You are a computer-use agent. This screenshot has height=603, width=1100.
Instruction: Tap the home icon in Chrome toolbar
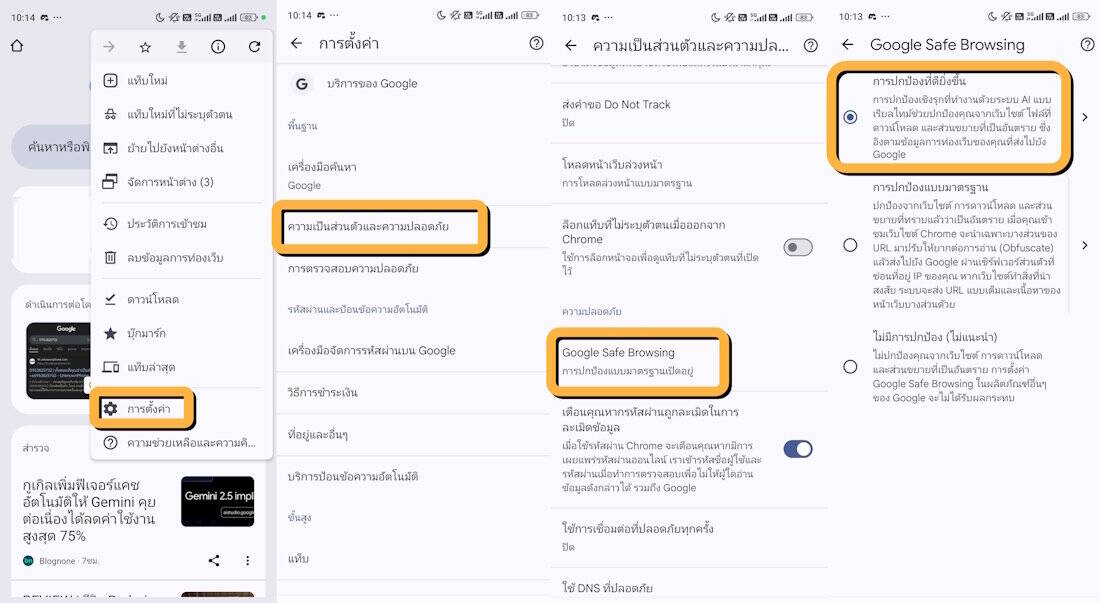pos(18,46)
